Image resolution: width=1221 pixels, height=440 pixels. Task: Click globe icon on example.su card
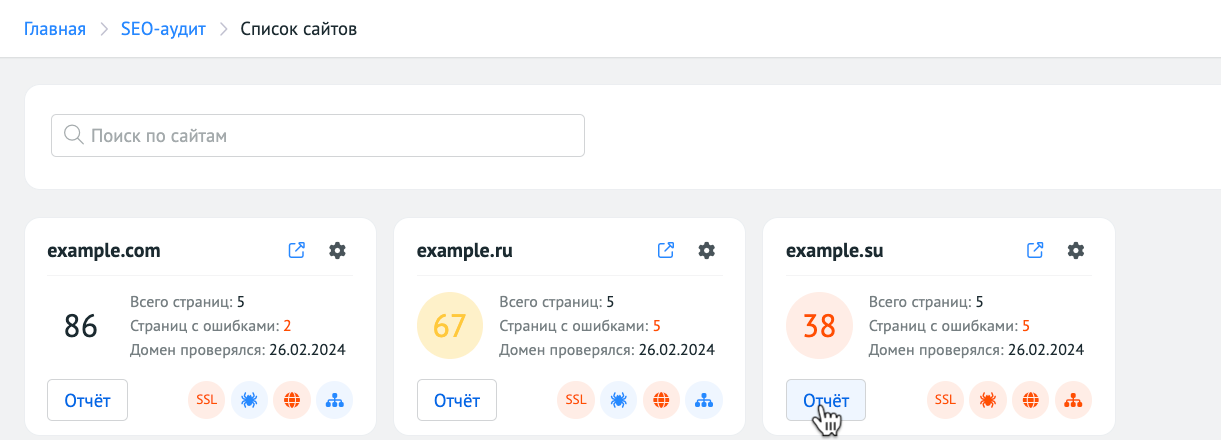pyautogui.click(x=1031, y=400)
